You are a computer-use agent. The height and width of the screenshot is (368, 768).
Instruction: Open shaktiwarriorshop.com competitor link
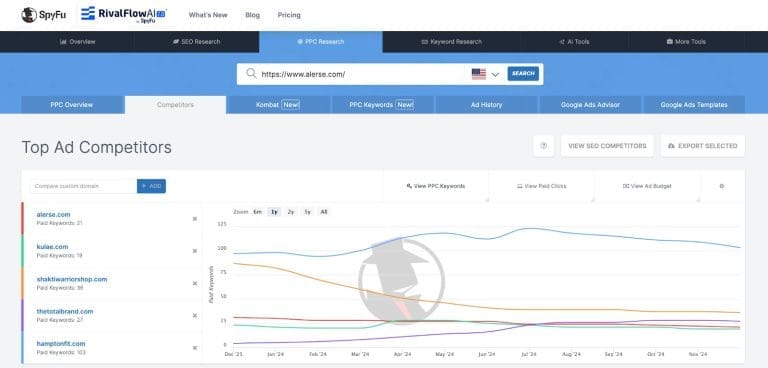(72, 279)
